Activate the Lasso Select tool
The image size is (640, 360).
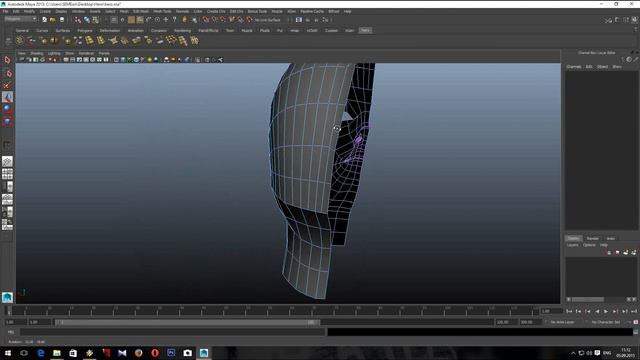[x=7, y=73]
